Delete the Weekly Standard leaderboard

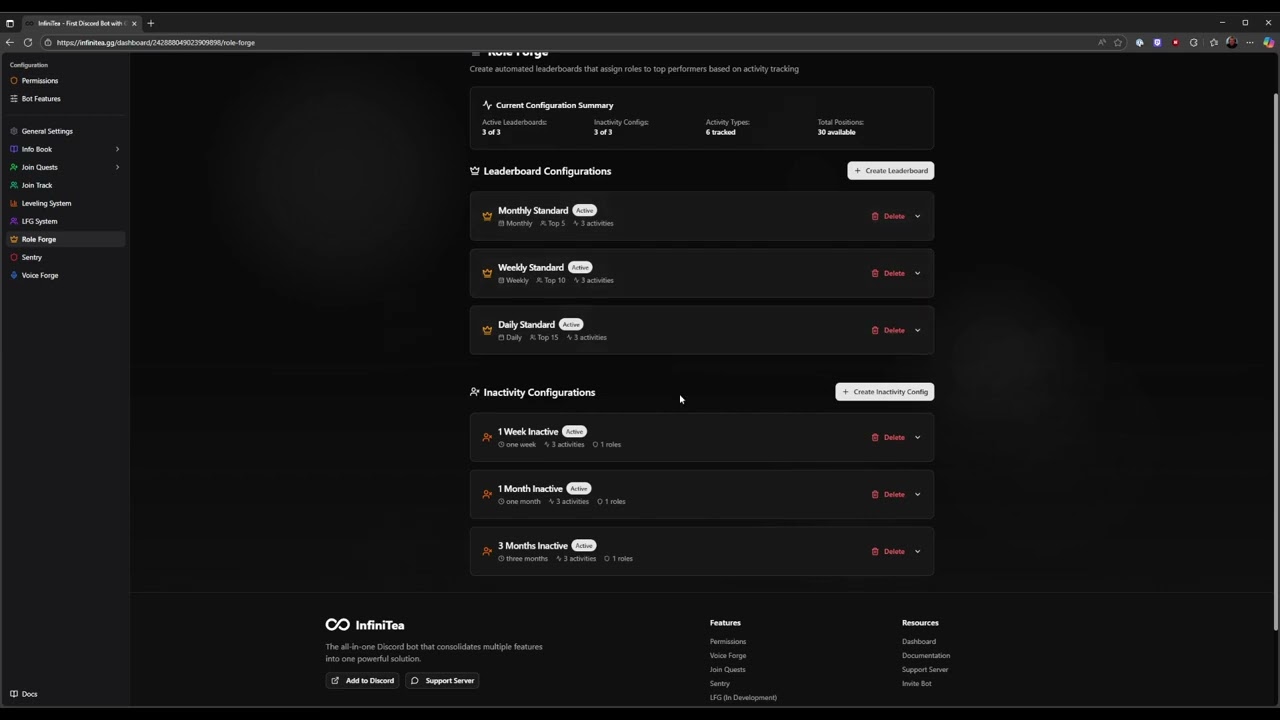[888, 273]
